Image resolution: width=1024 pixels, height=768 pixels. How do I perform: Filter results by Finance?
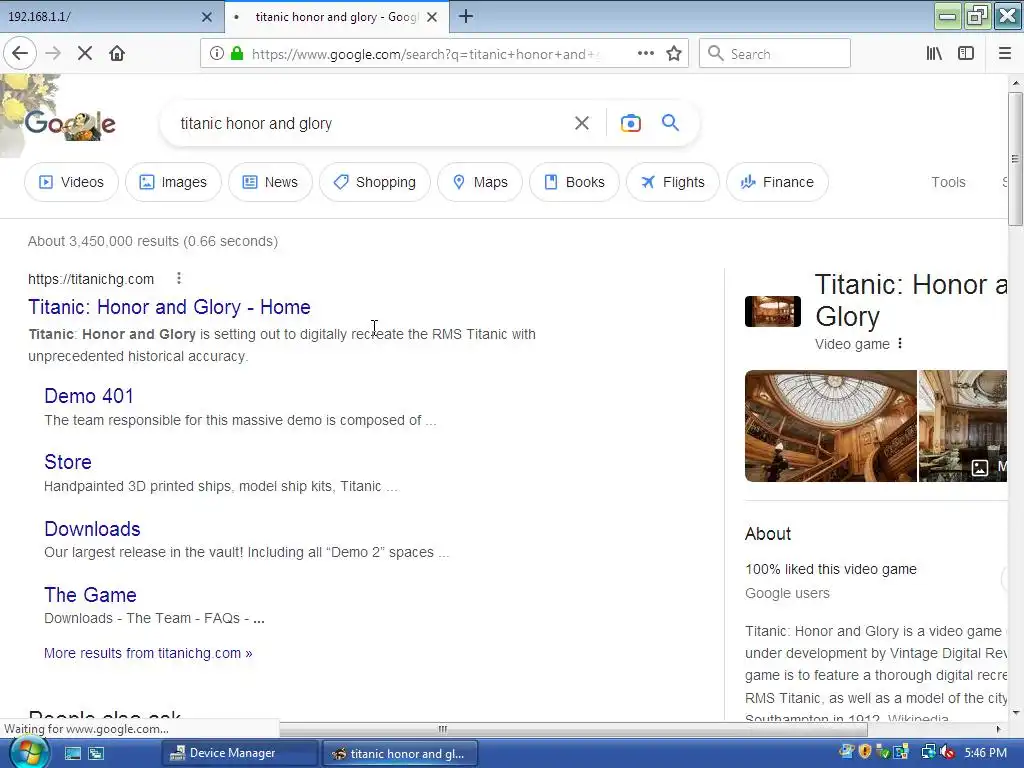click(778, 182)
